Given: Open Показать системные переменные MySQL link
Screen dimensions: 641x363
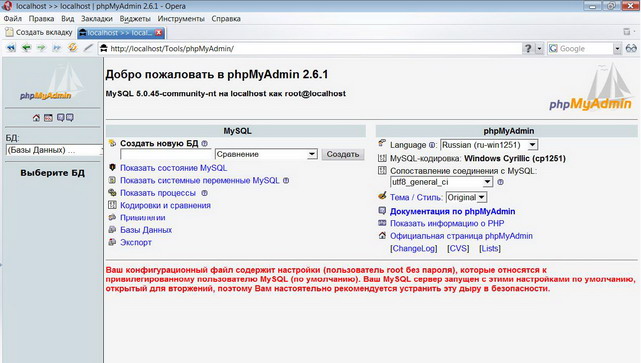Looking at the screenshot, I should pyautogui.click(x=199, y=180).
